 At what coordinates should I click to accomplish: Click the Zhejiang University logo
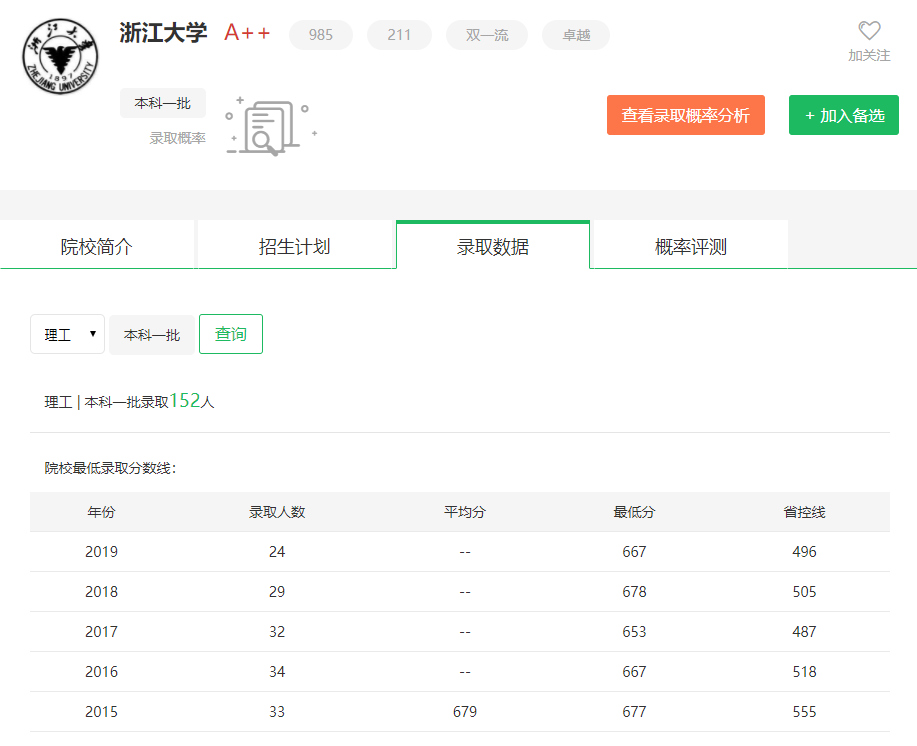pyautogui.click(x=60, y=56)
